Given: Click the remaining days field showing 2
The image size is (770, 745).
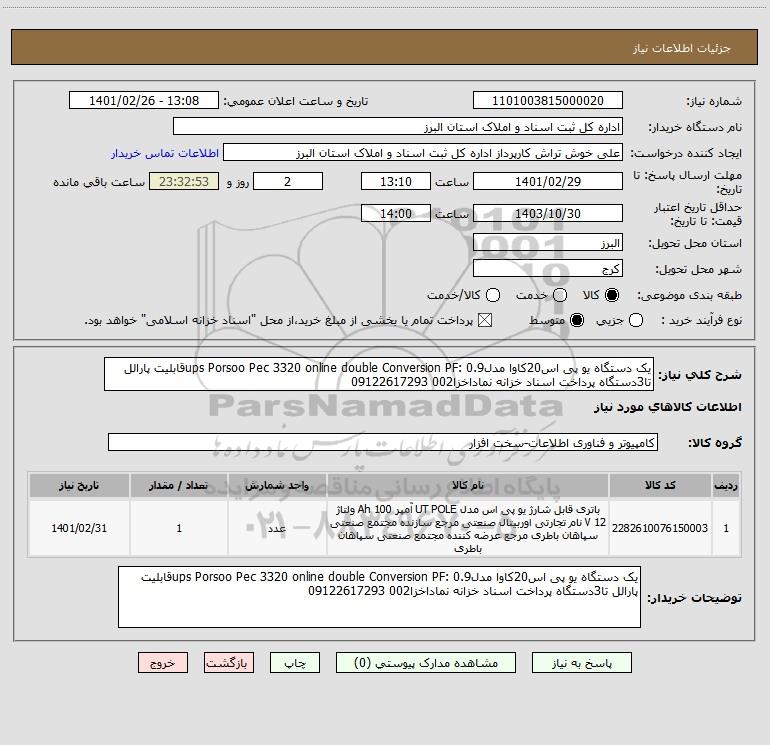Looking at the screenshot, I should click(x=288, y=181).
